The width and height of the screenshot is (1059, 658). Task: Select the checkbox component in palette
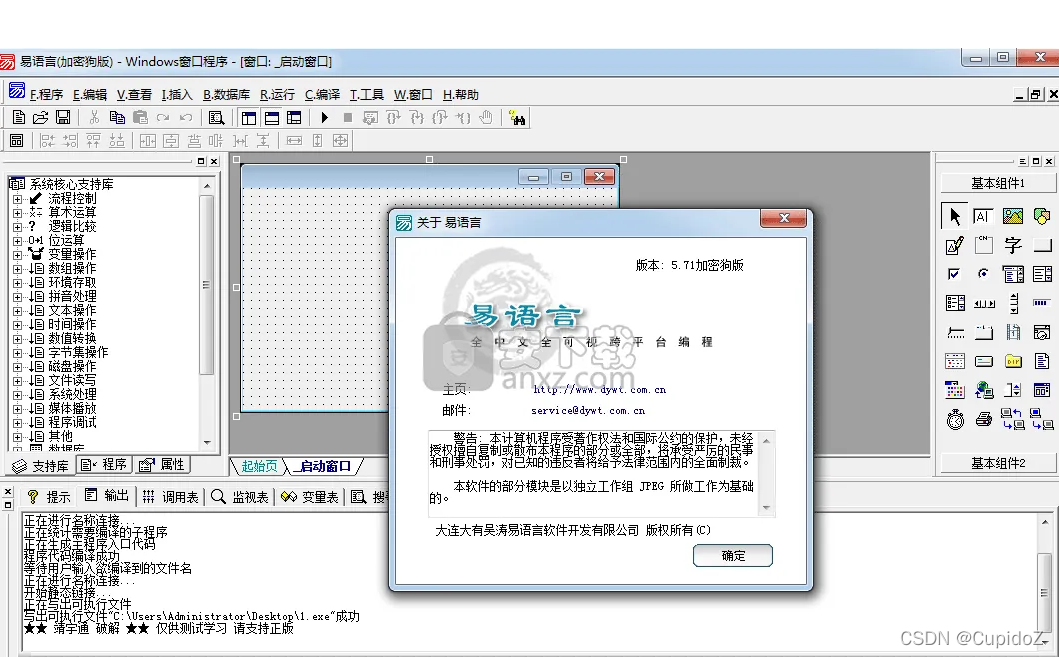(954, 274)
